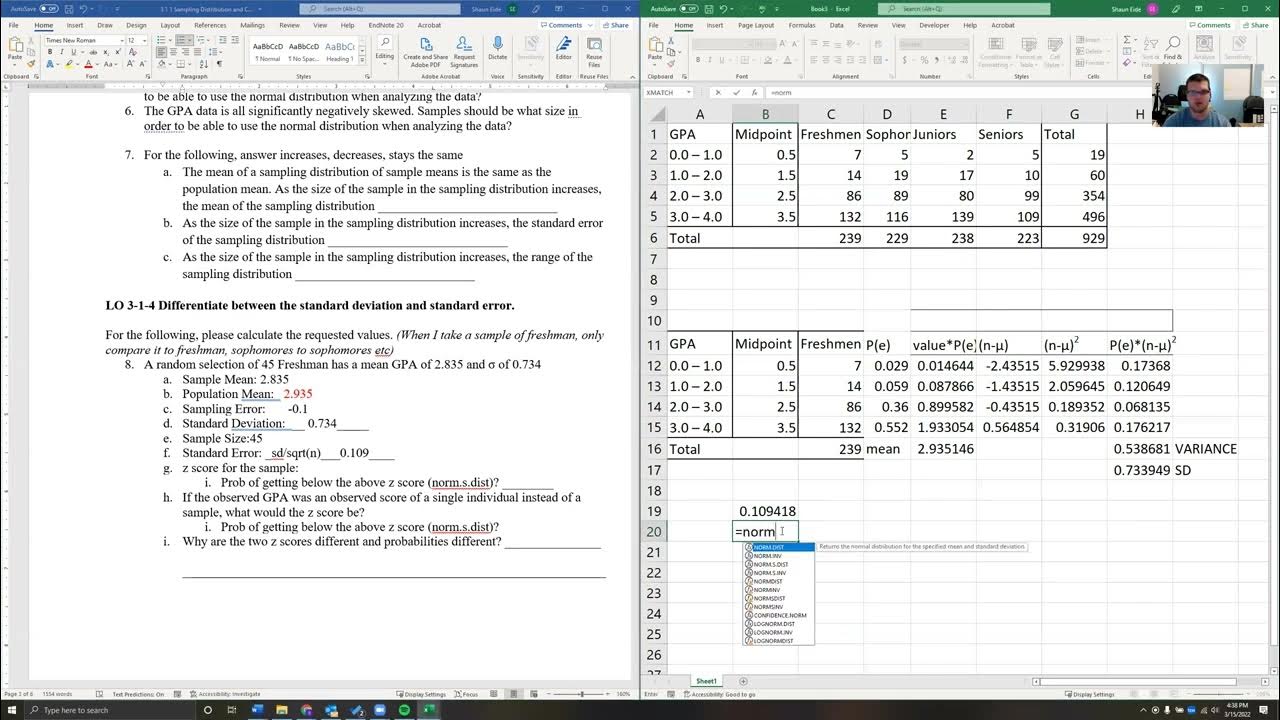Click the Share button in Excel
Screen dimensions: 1280x720
tap(1256, 25)
